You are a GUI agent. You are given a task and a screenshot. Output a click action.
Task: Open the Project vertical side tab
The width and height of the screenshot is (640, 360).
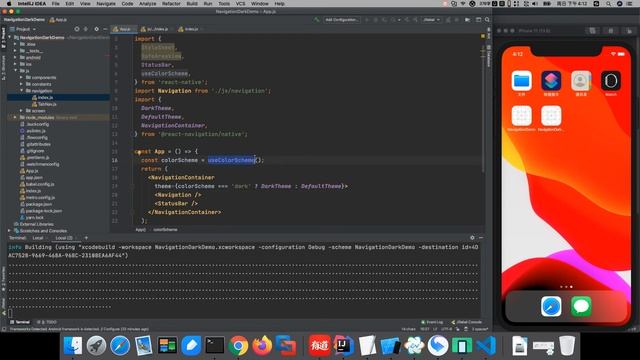click(x=3, y=37)
